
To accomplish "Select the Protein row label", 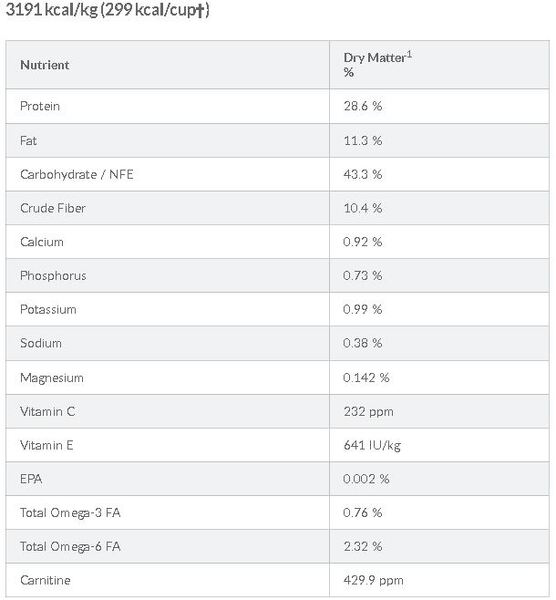I will pyautogui.click(x=40, y=106).
